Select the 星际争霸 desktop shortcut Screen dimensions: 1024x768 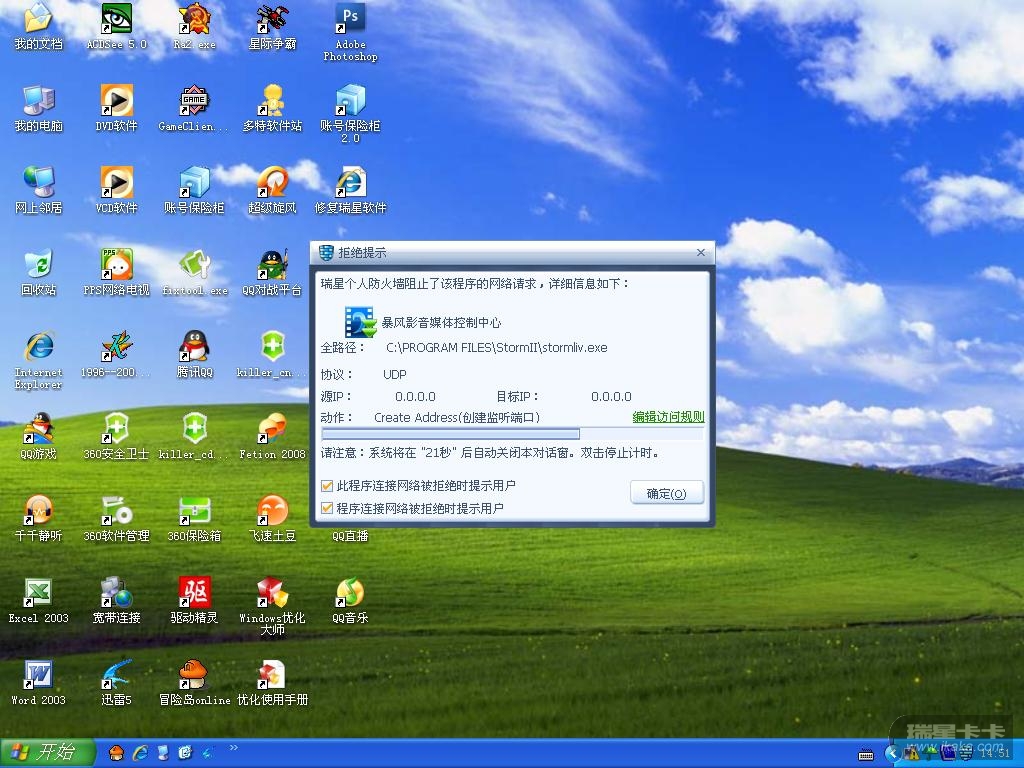(272, 26)
